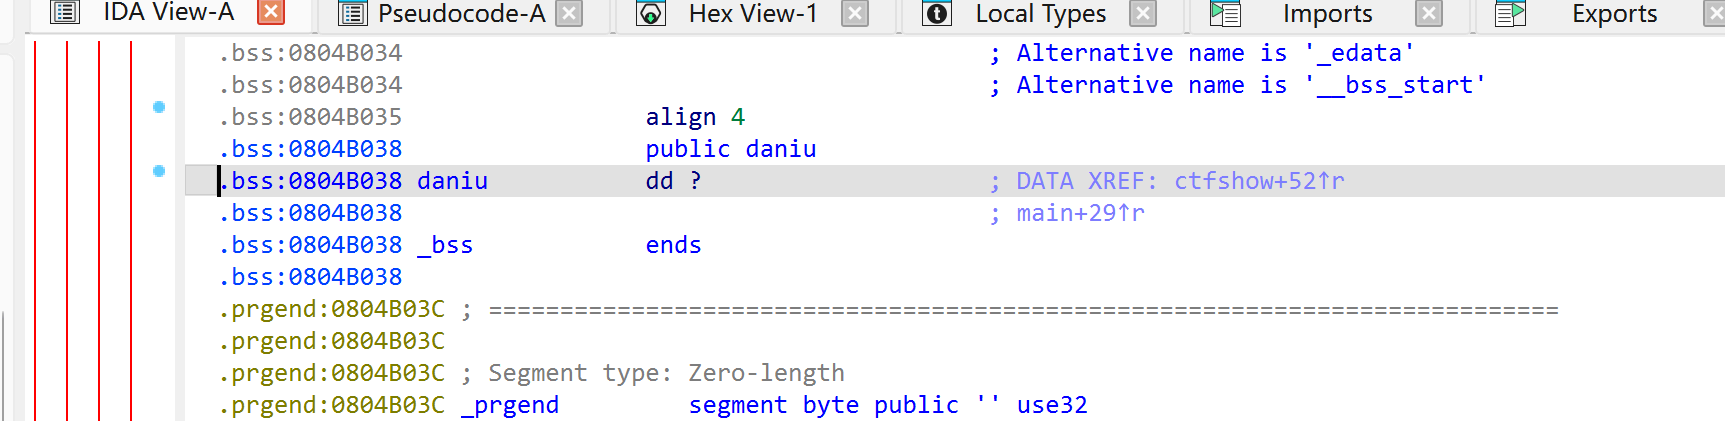The image size is (1725, 421).
Task: Switch to the Hex View-1 tab
Action: point(752,14)
